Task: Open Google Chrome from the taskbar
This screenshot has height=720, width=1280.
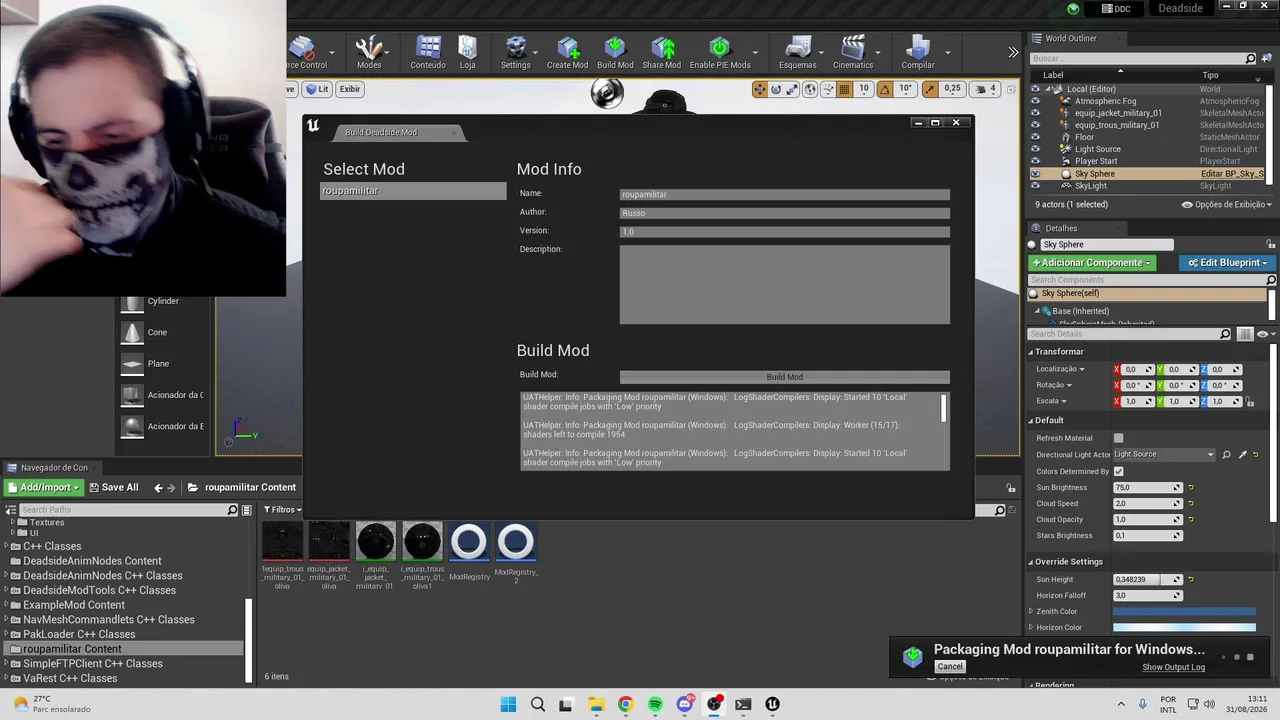Action: [x=625, y=704]
